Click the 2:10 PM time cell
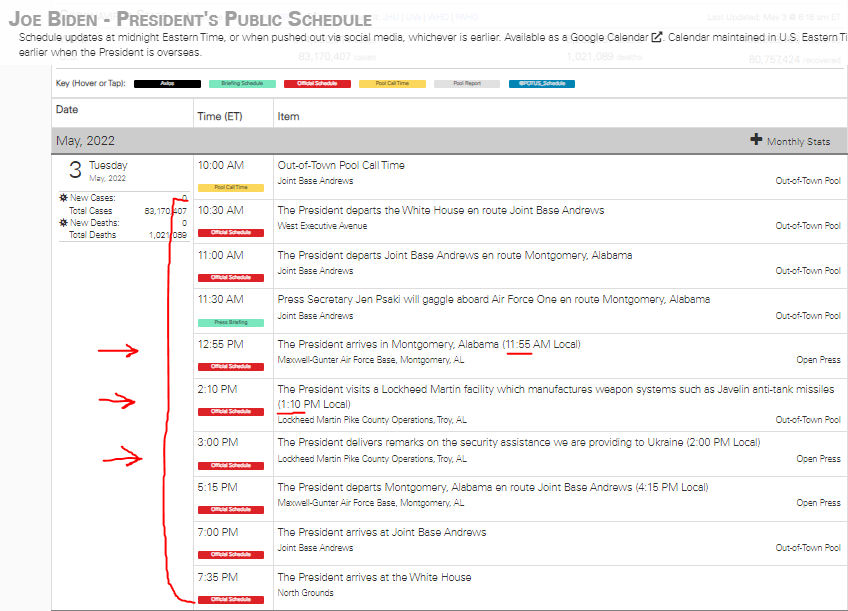This screenshot has width=848, height=611. point(217,389)
